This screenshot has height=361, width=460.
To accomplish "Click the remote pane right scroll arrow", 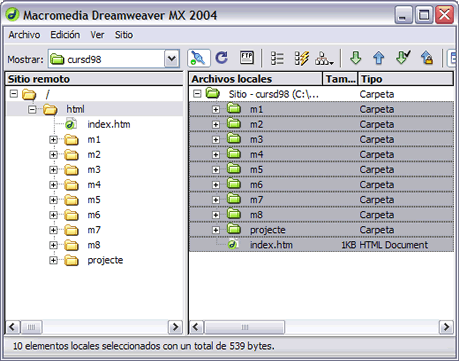I will [x=175, y=327].
